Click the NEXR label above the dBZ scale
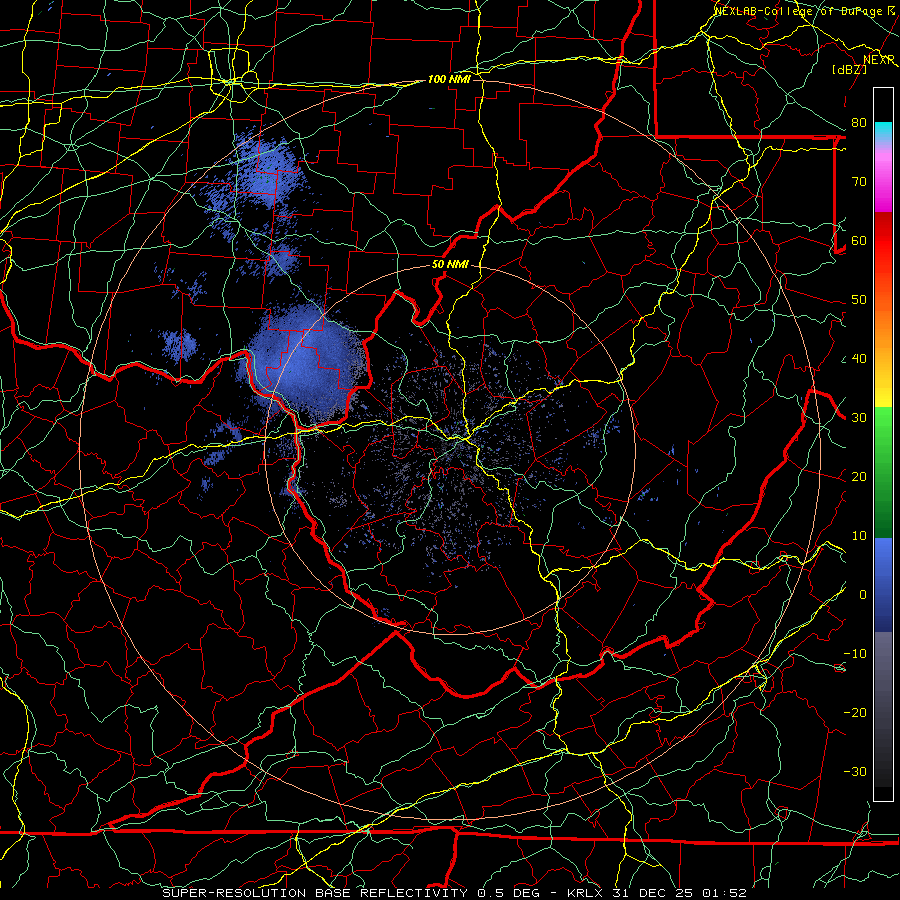 (x=879, y=60)
